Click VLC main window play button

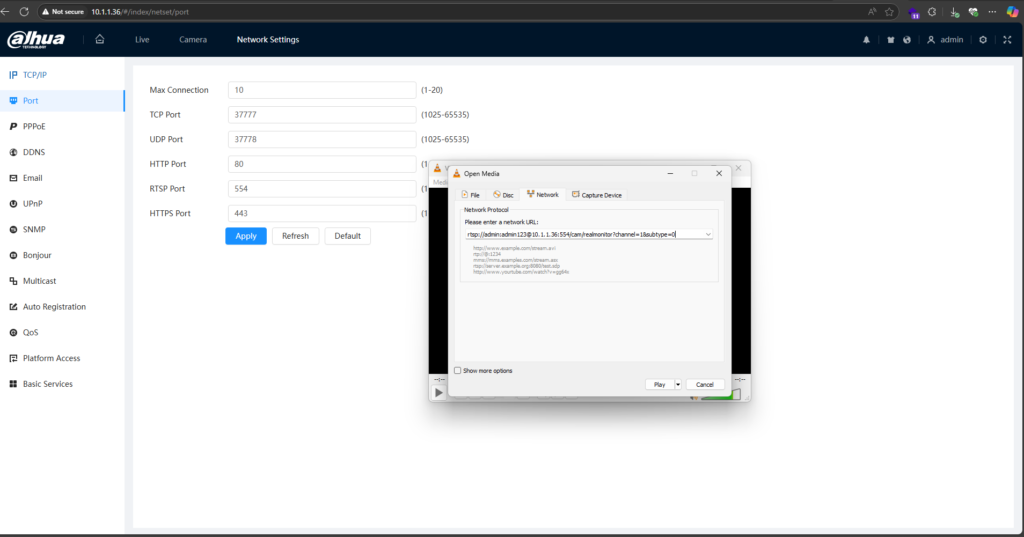click(x=439, y=393)
